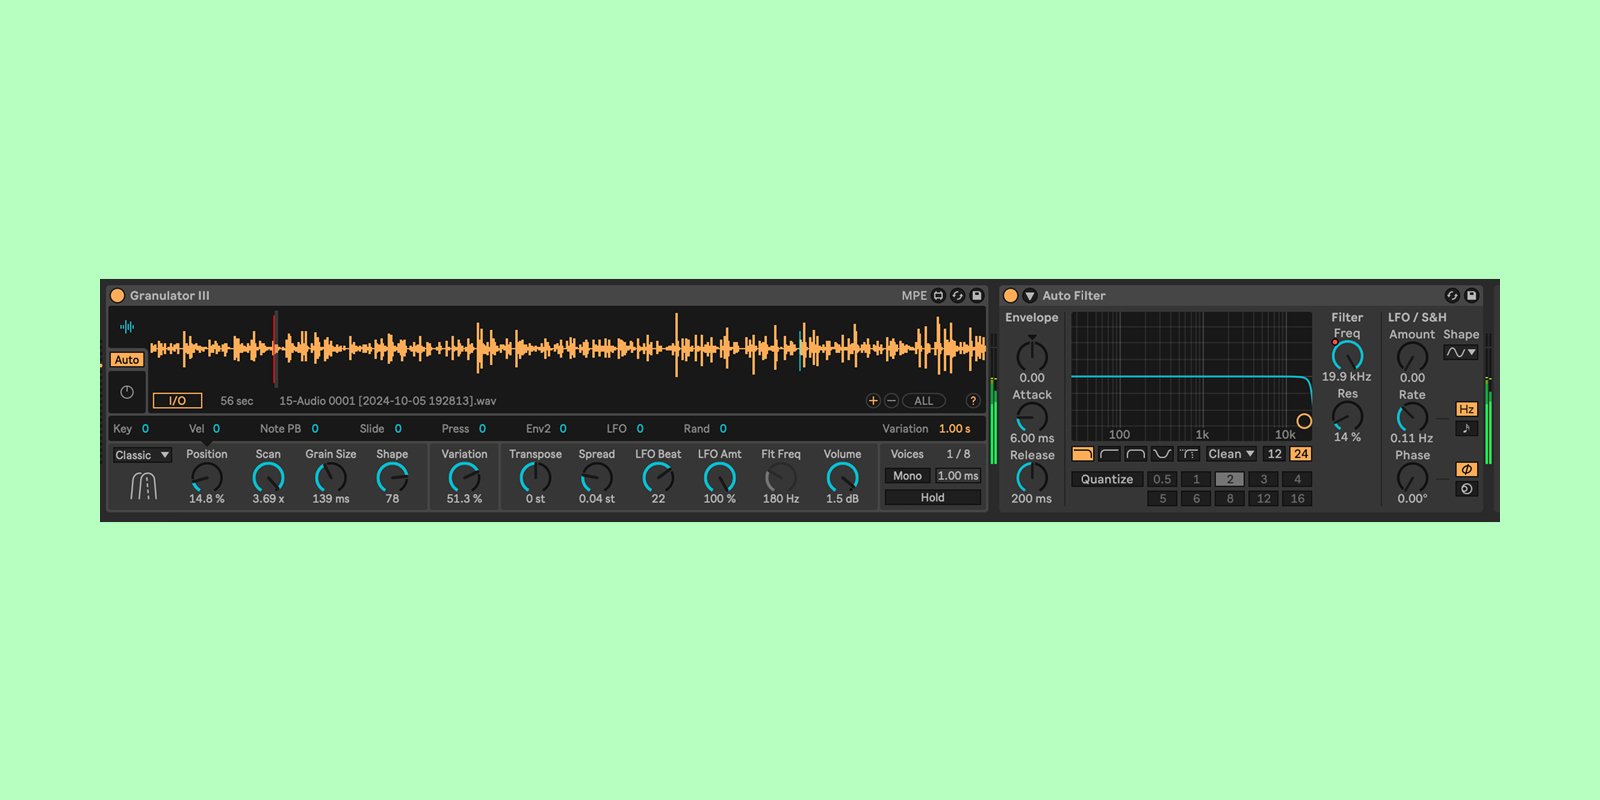Open the I/O section in Granulator III
The width and height of the screenshot is (1600, 800).
[177, 400]
